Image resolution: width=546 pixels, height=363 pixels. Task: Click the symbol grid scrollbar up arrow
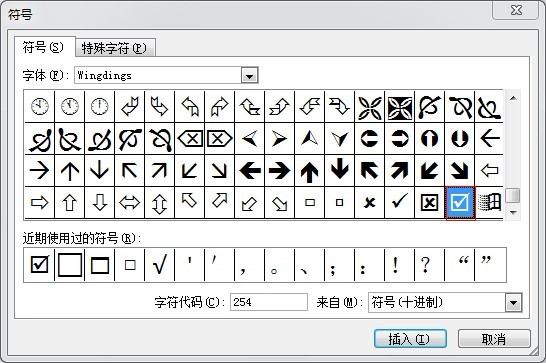[x=513, y=98]
